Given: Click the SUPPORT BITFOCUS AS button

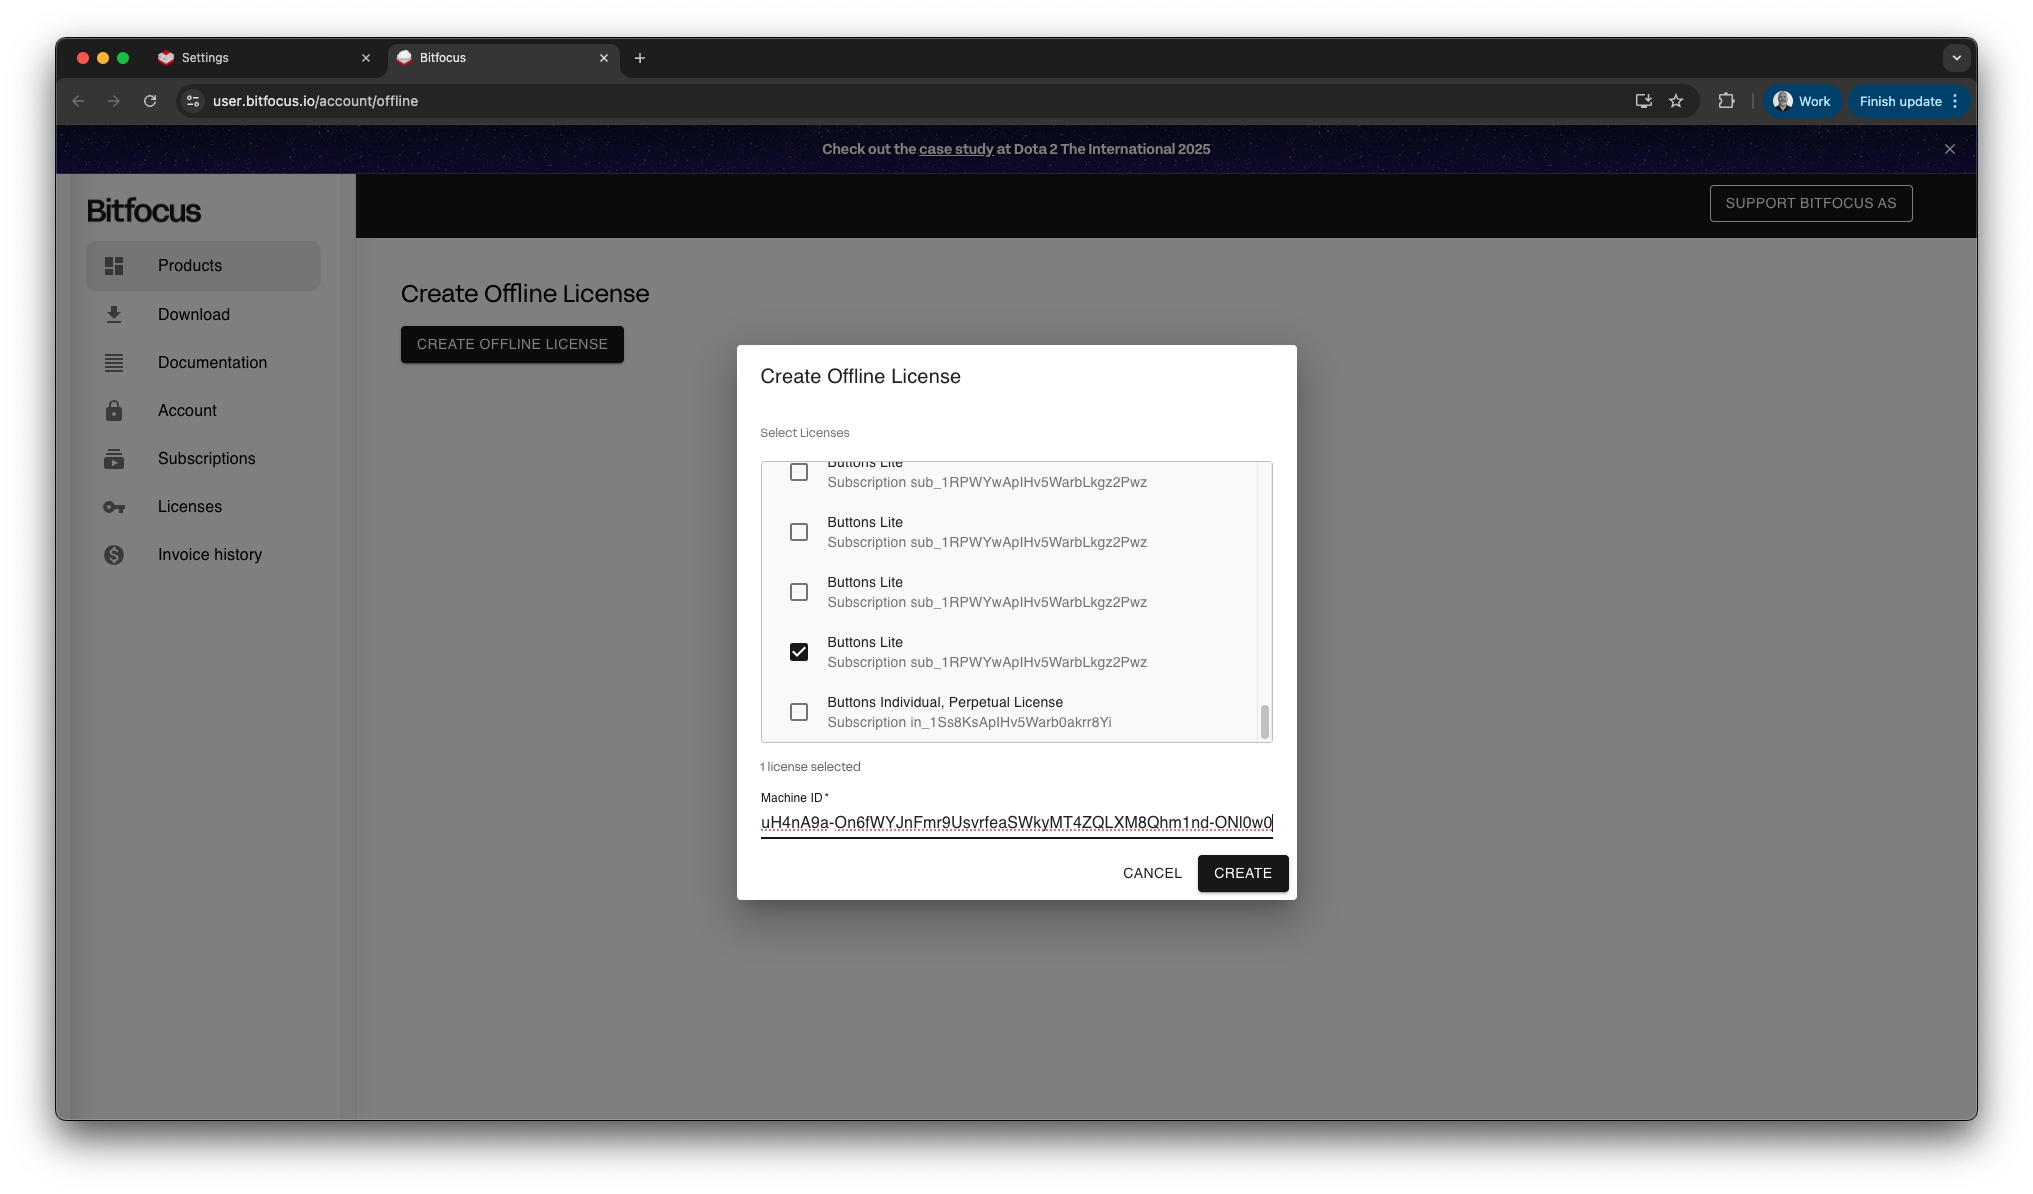Looking at the screenshot, I should click(x=1811, y=203).
